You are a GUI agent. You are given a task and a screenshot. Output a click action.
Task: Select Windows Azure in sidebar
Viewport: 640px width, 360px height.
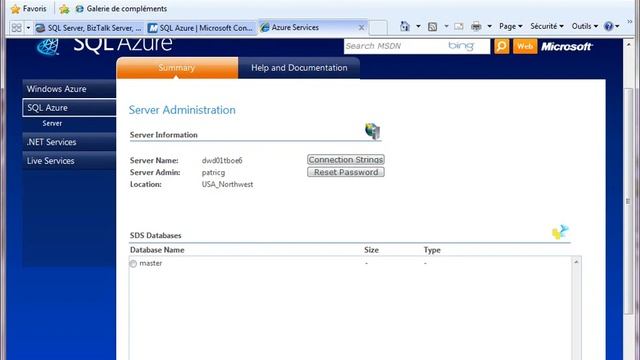click(x=69, y=89)
